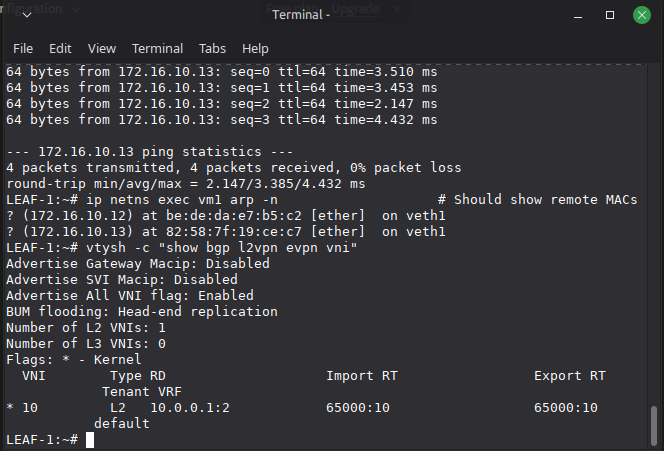Click the seq=0 ping reply line

222,72
